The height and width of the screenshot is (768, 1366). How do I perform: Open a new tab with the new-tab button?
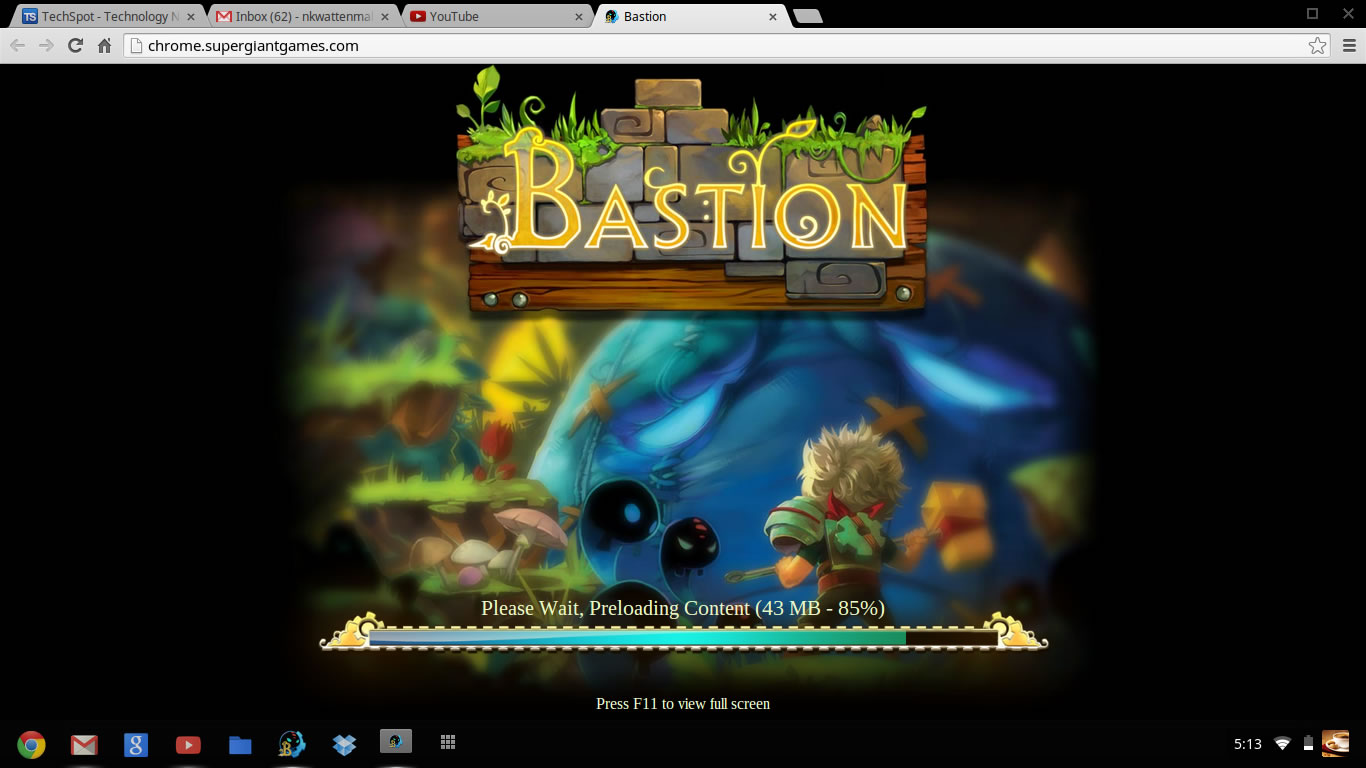tap(807, 16)
